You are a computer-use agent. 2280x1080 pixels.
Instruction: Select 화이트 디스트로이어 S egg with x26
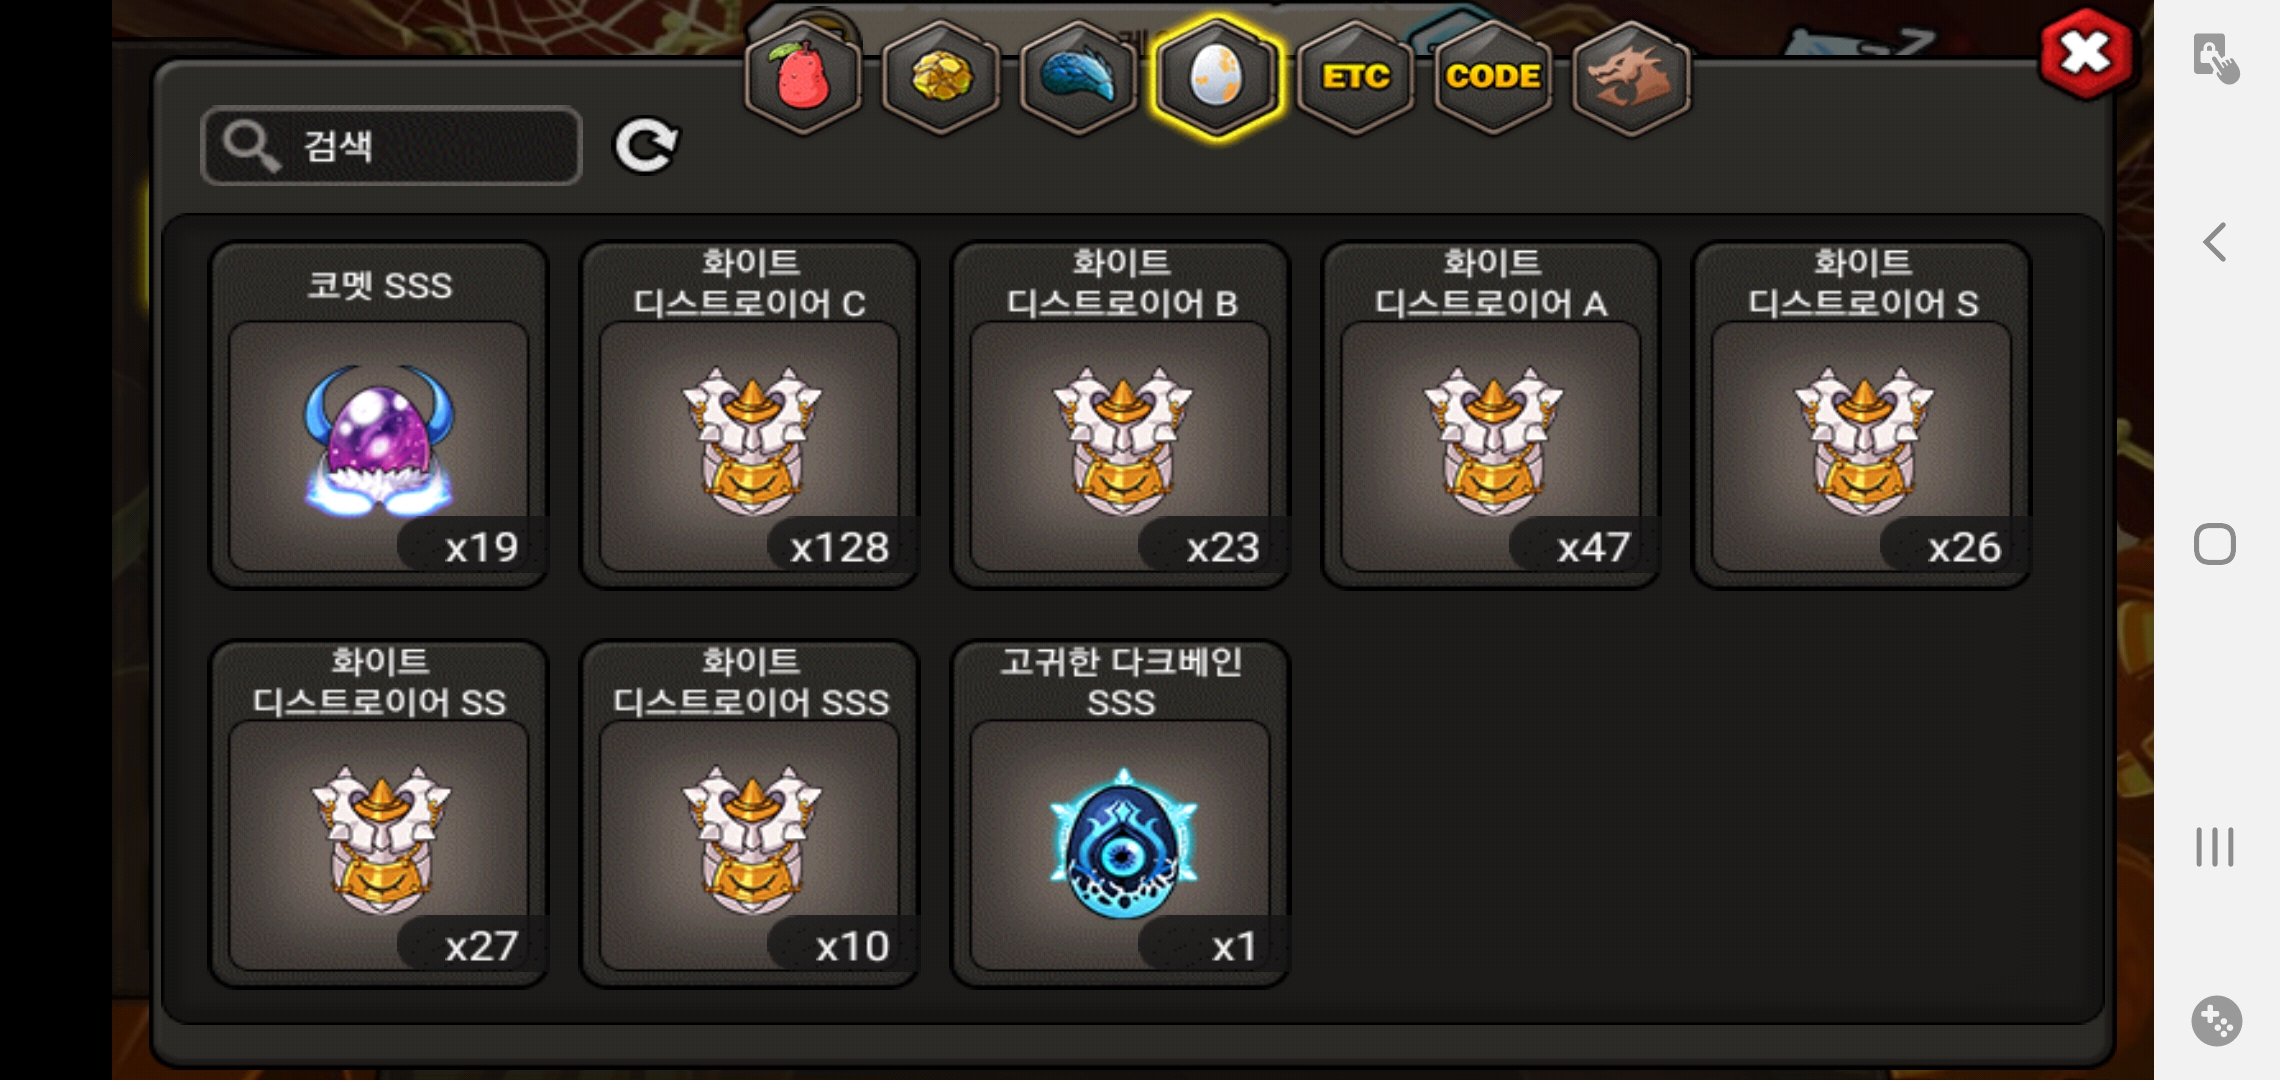(x=1862, y=415)
